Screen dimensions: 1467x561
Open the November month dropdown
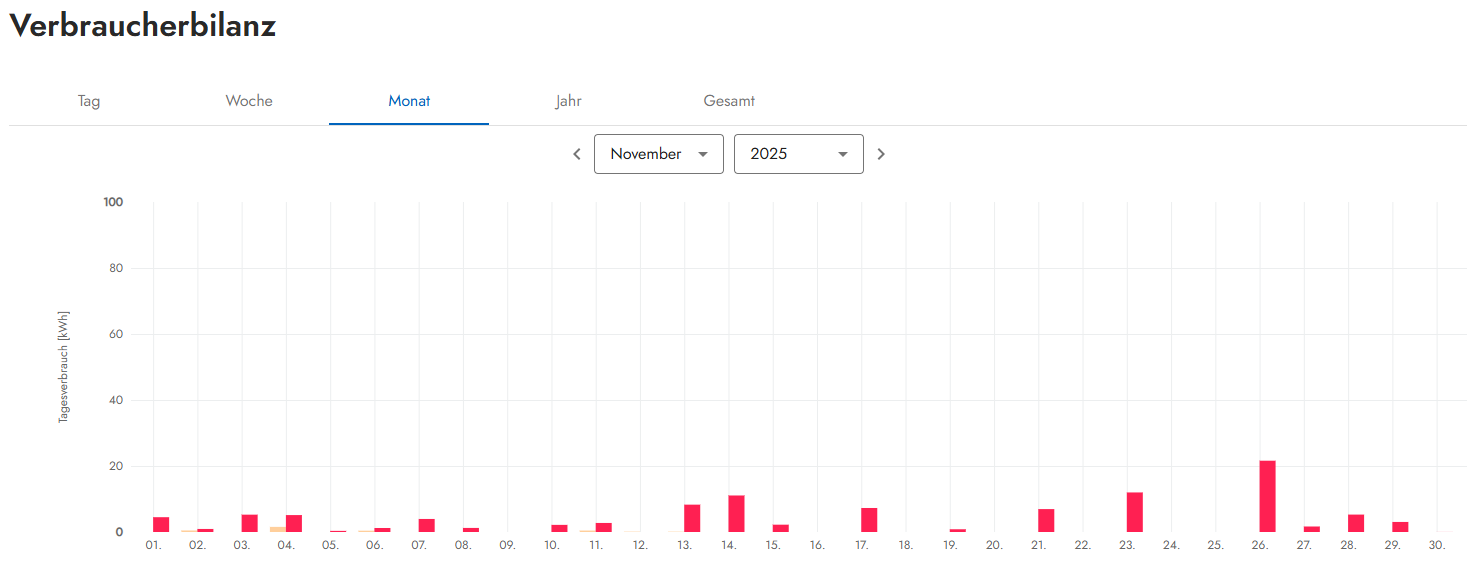click(658, 154)
